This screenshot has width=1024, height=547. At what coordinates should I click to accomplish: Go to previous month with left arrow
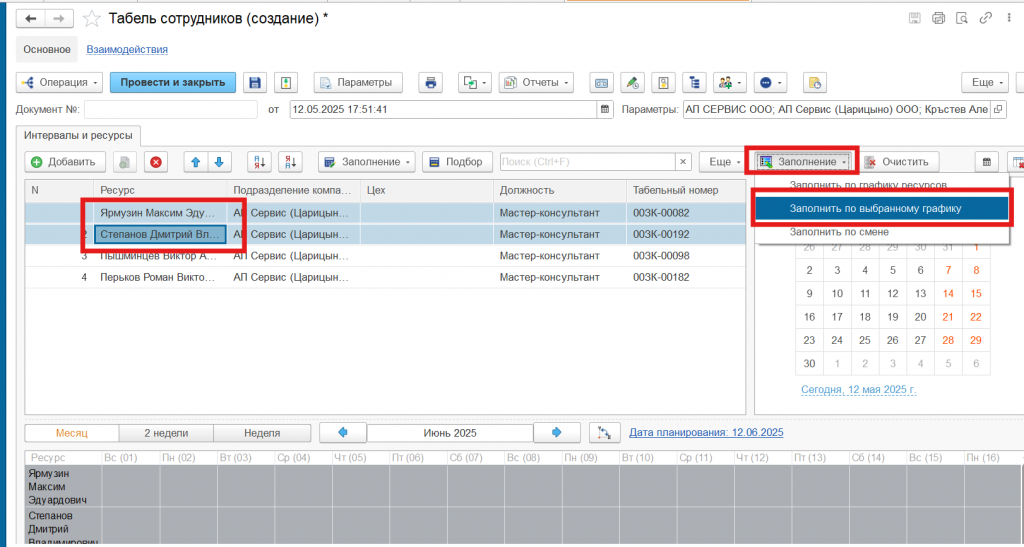[x=342, y=433]
